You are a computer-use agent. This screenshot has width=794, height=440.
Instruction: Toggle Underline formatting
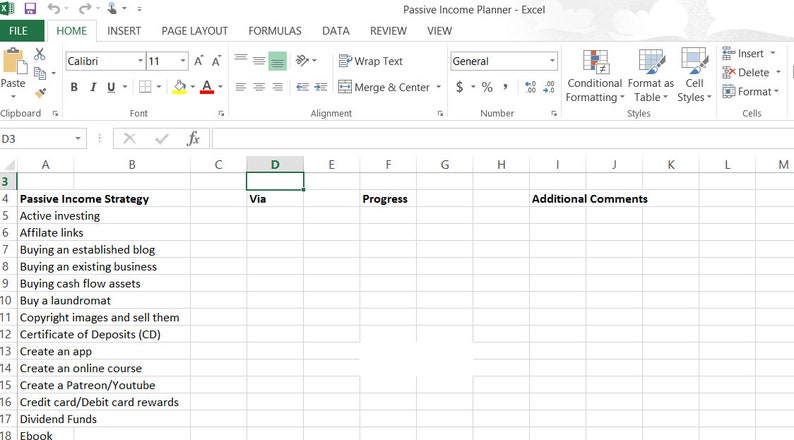(111, 87)
